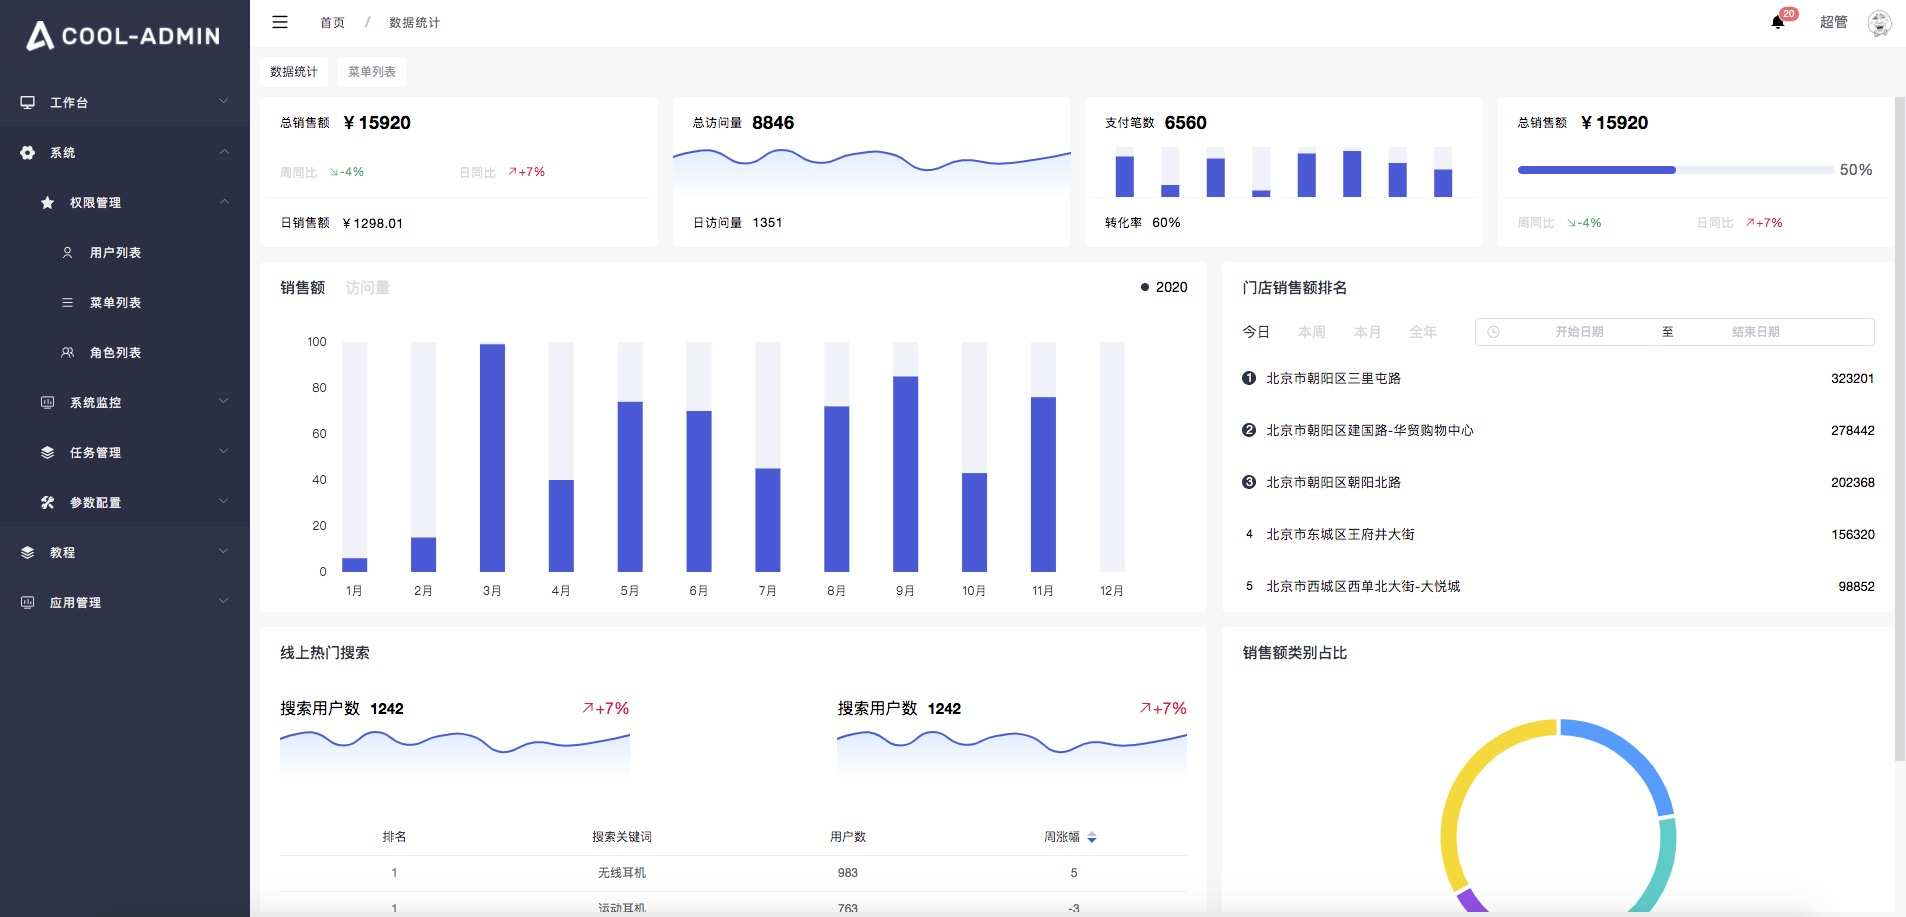Image resolution: width=1906 pixels, height=917 pixels.
Task: Click the 系统 gear icon in sidebar
Action: click(x=26, y=152)
